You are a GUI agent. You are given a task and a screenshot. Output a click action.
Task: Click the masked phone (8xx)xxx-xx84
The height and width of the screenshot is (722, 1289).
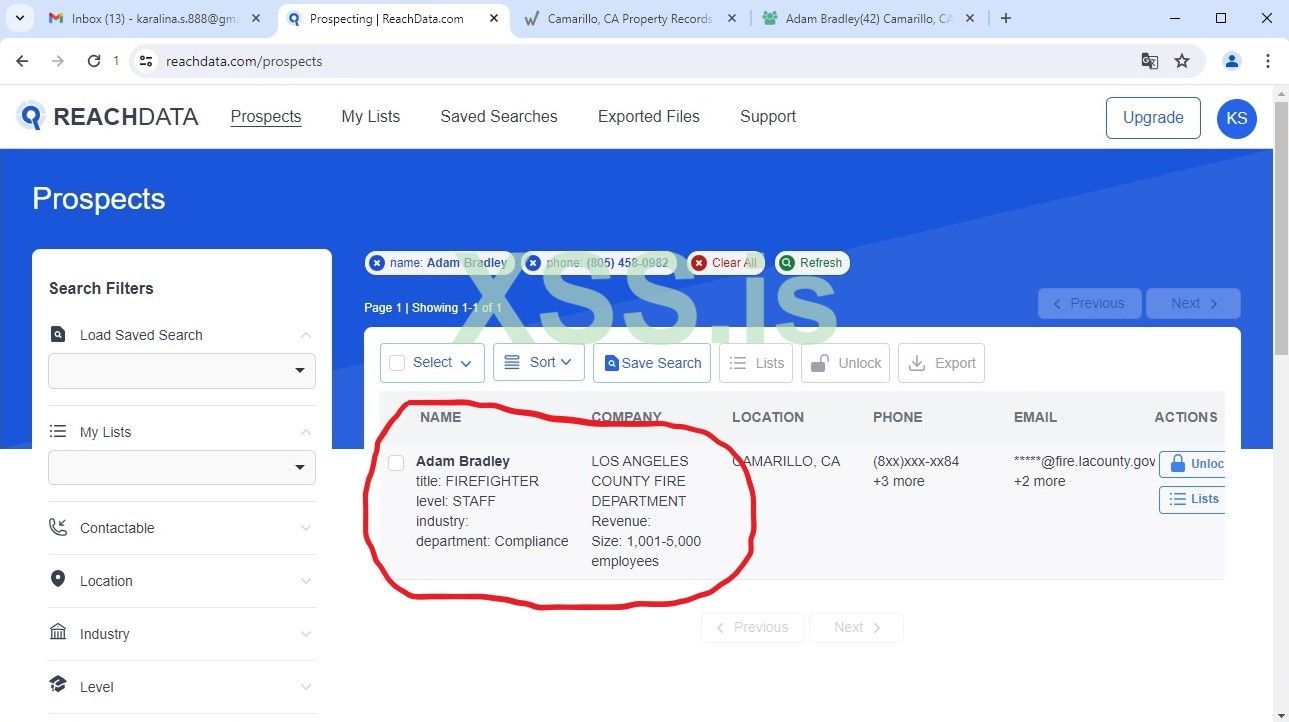click(x=916, y=461)
